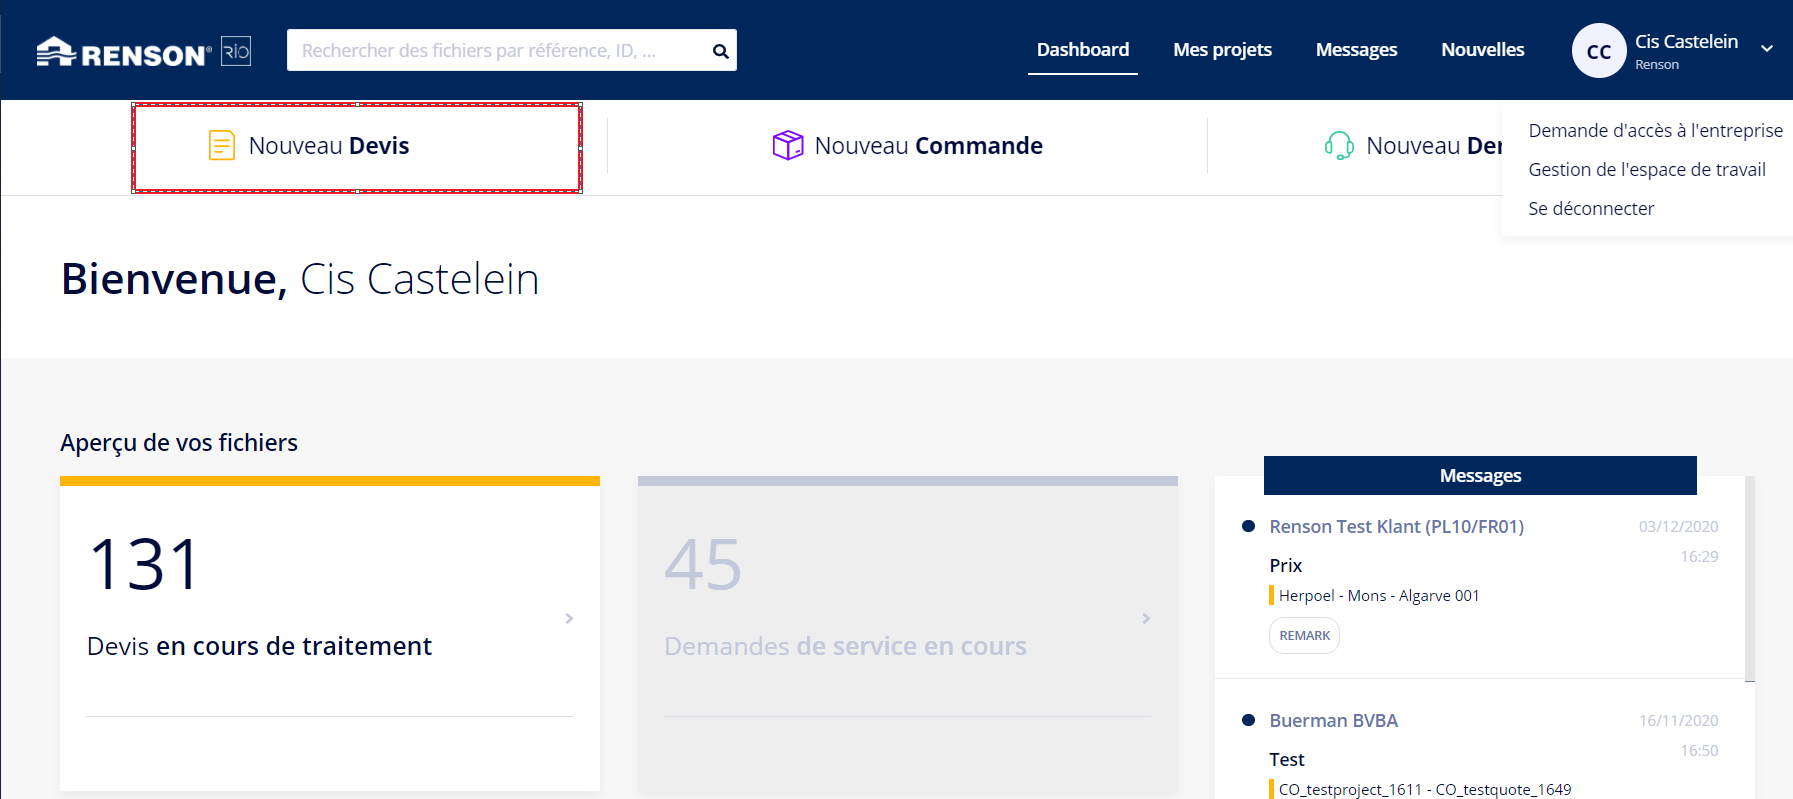This screenshot has width=1793, height=799.
Task: Click the yellow document Devis icon
Action: pyautogui.click(x=221, y=146)
